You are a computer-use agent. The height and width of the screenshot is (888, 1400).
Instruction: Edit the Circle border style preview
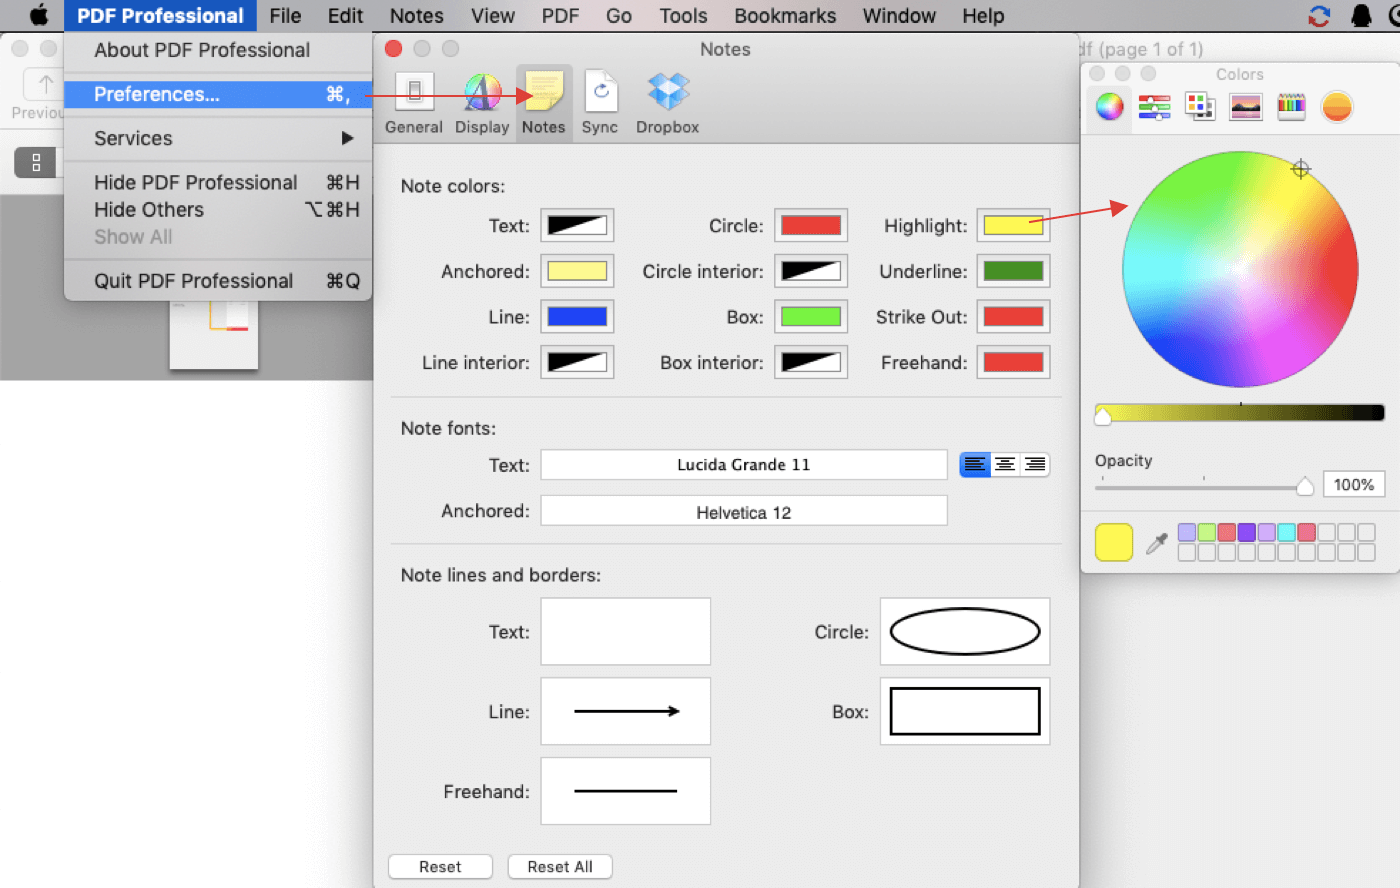(x=965, y=631)
